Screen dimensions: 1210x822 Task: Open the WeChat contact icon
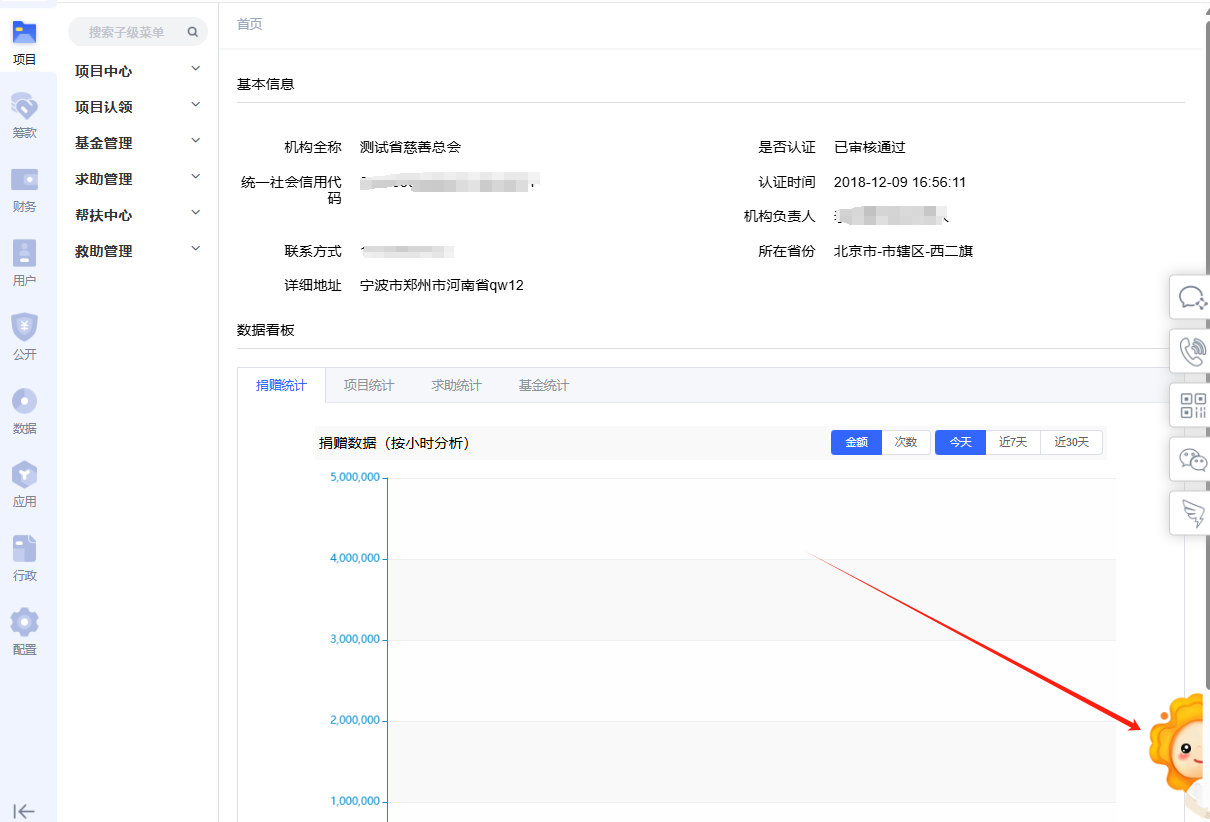coord(1192,460)
